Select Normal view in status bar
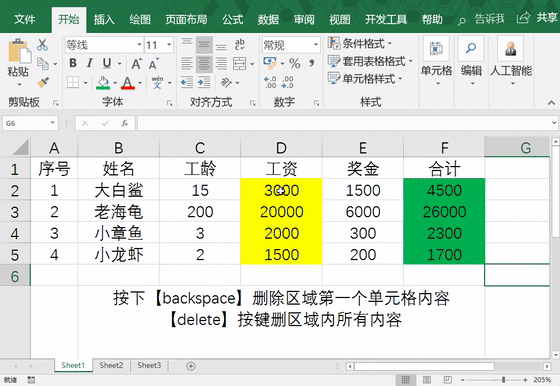The image size is (560, 386). click(405, 380)
